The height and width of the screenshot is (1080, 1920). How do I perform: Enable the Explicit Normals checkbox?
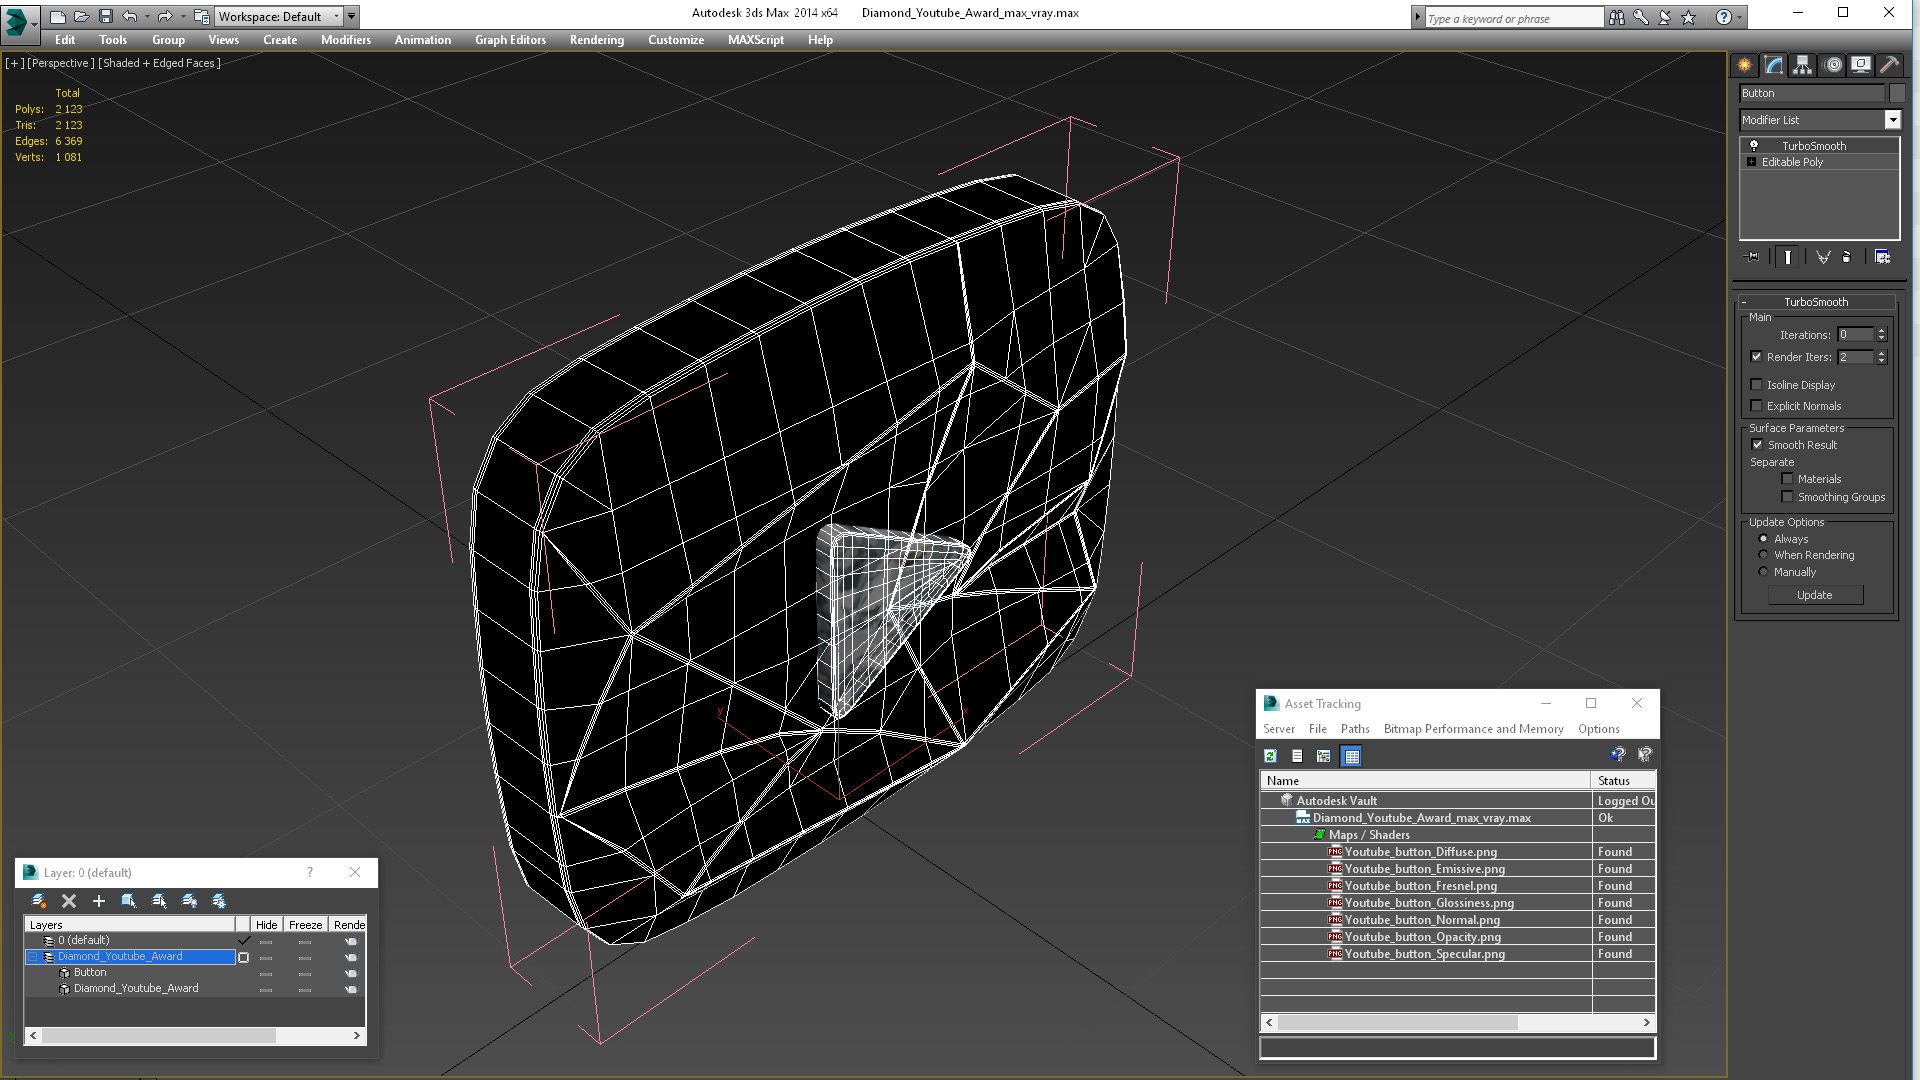1756,406
